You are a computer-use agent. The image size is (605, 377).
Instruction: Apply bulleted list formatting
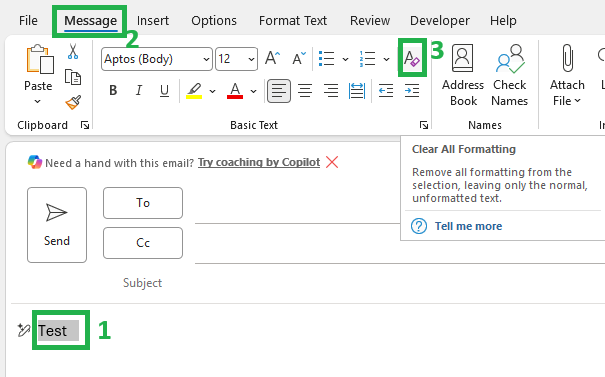coord(326,59)
